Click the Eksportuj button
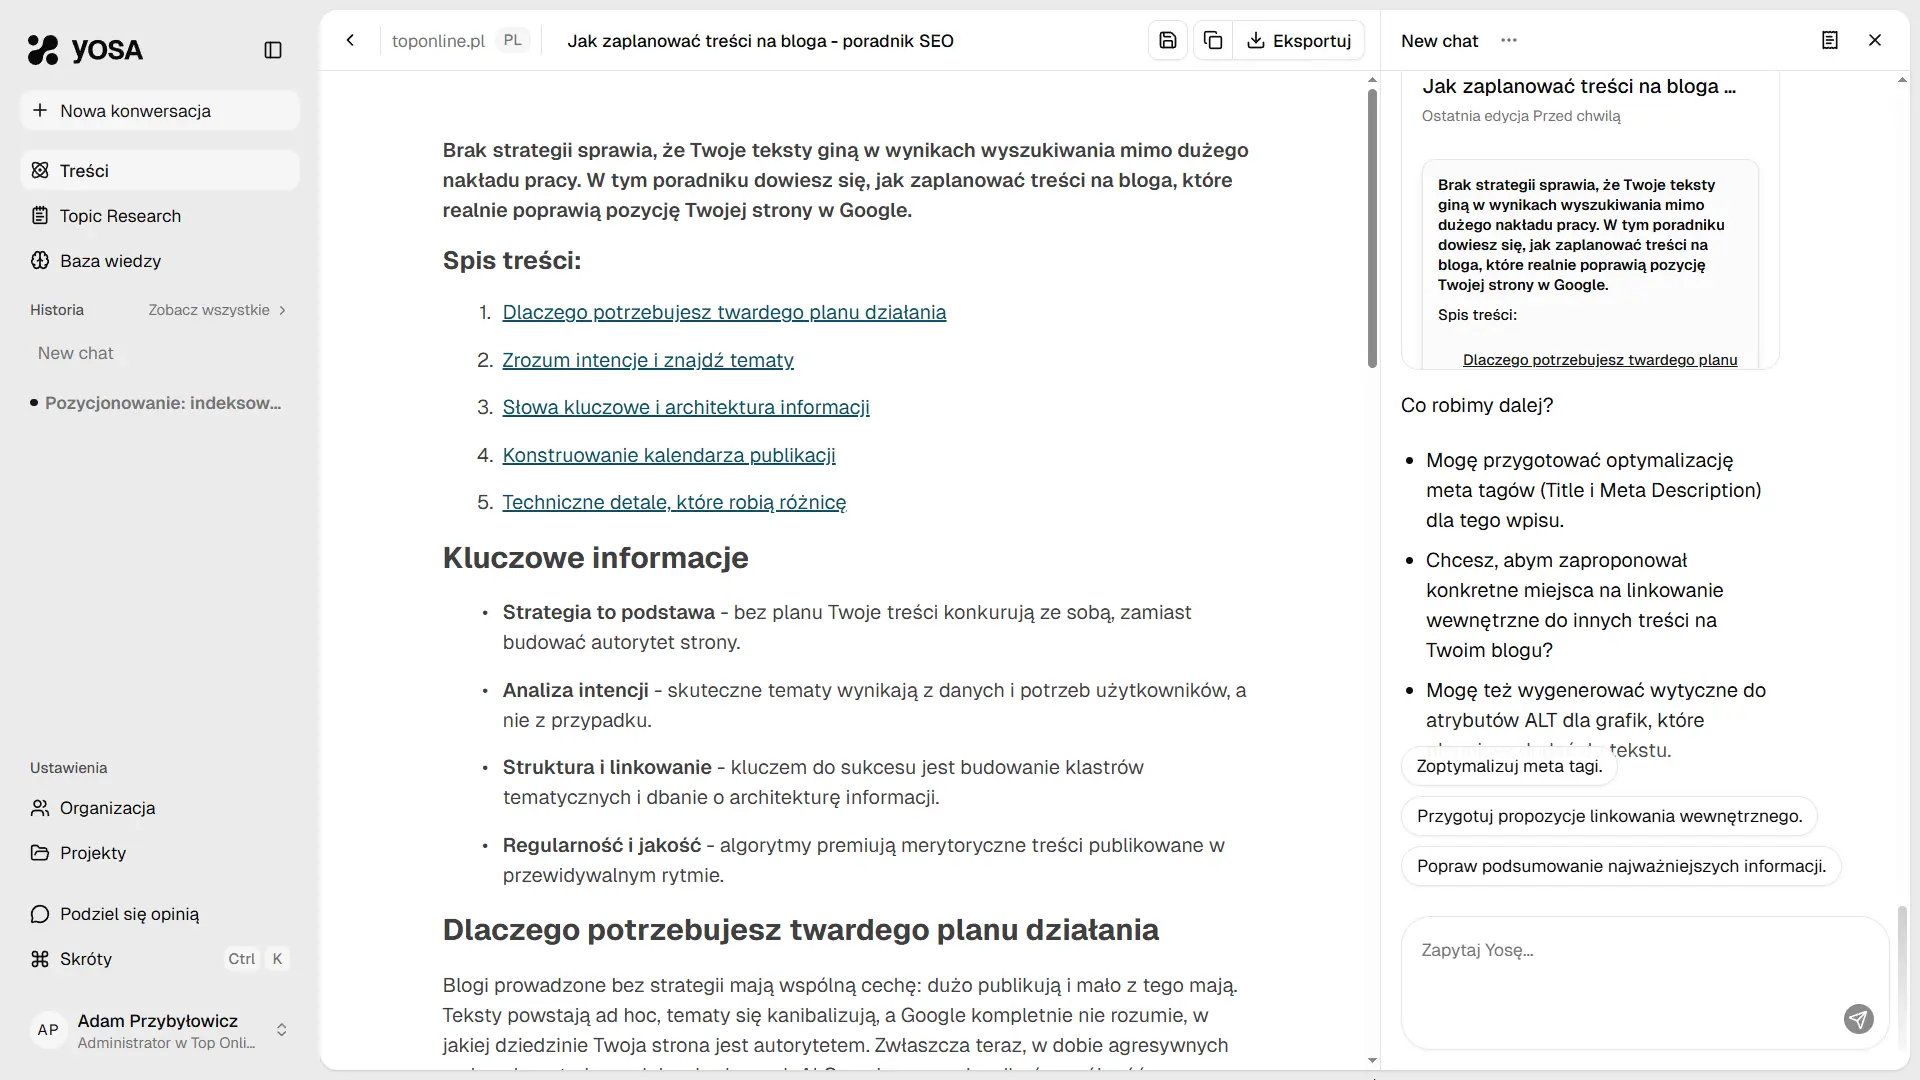Image resolution: width=1920 pixels, height=1080 pixels. (x=1298, y=41)
